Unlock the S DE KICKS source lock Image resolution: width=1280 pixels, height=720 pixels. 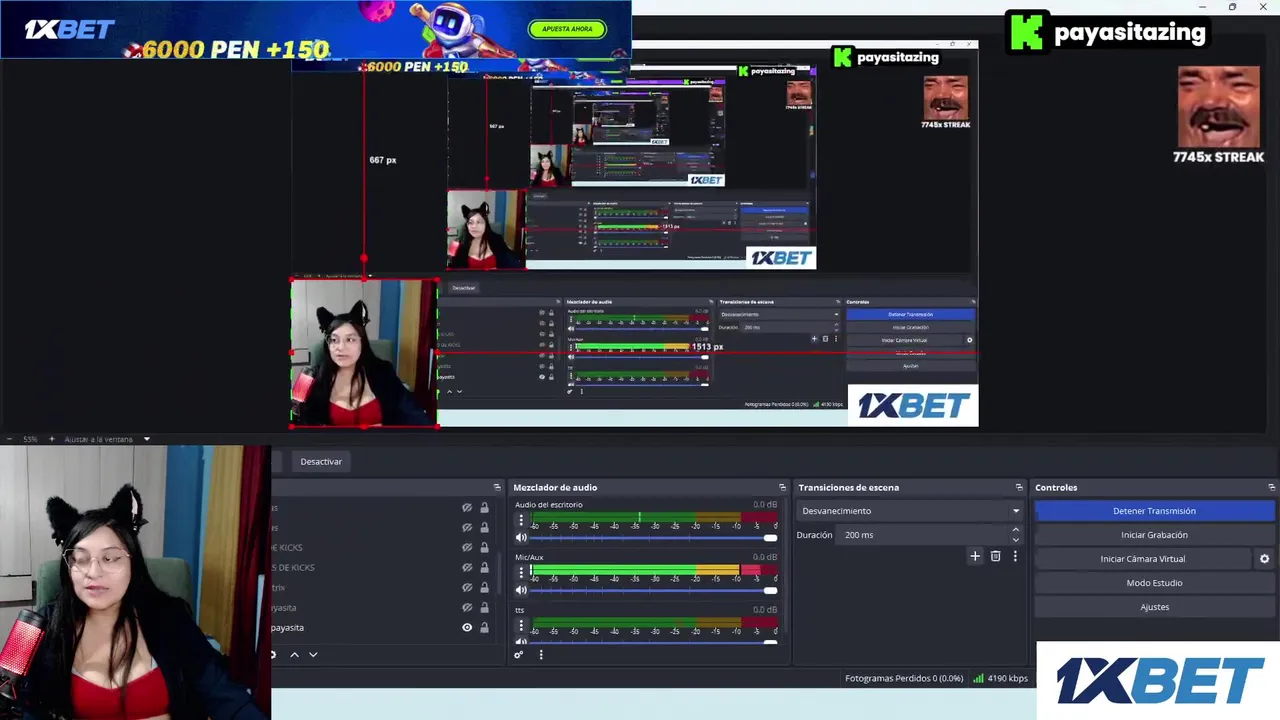pyautogui.click(x=484, y=568)
